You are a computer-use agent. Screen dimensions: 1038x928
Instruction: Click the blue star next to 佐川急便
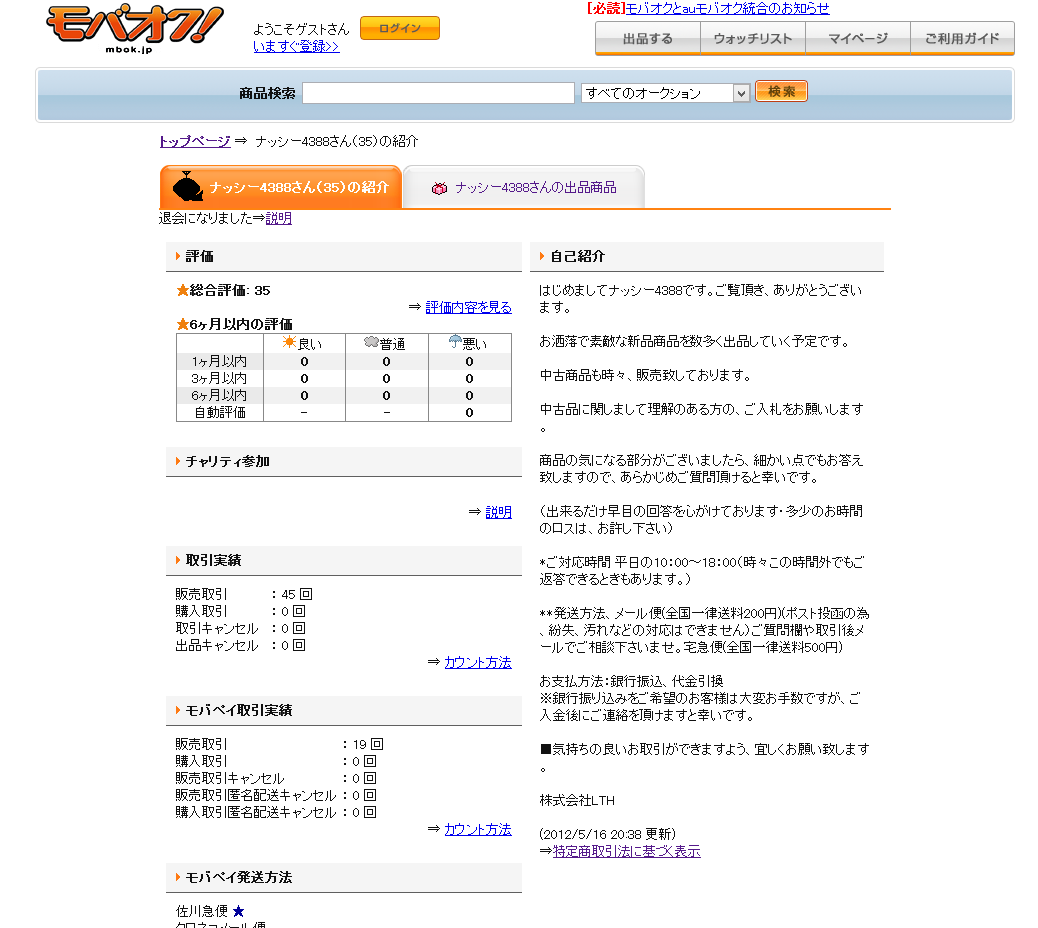pyautogui.click(x=238, y=911)
